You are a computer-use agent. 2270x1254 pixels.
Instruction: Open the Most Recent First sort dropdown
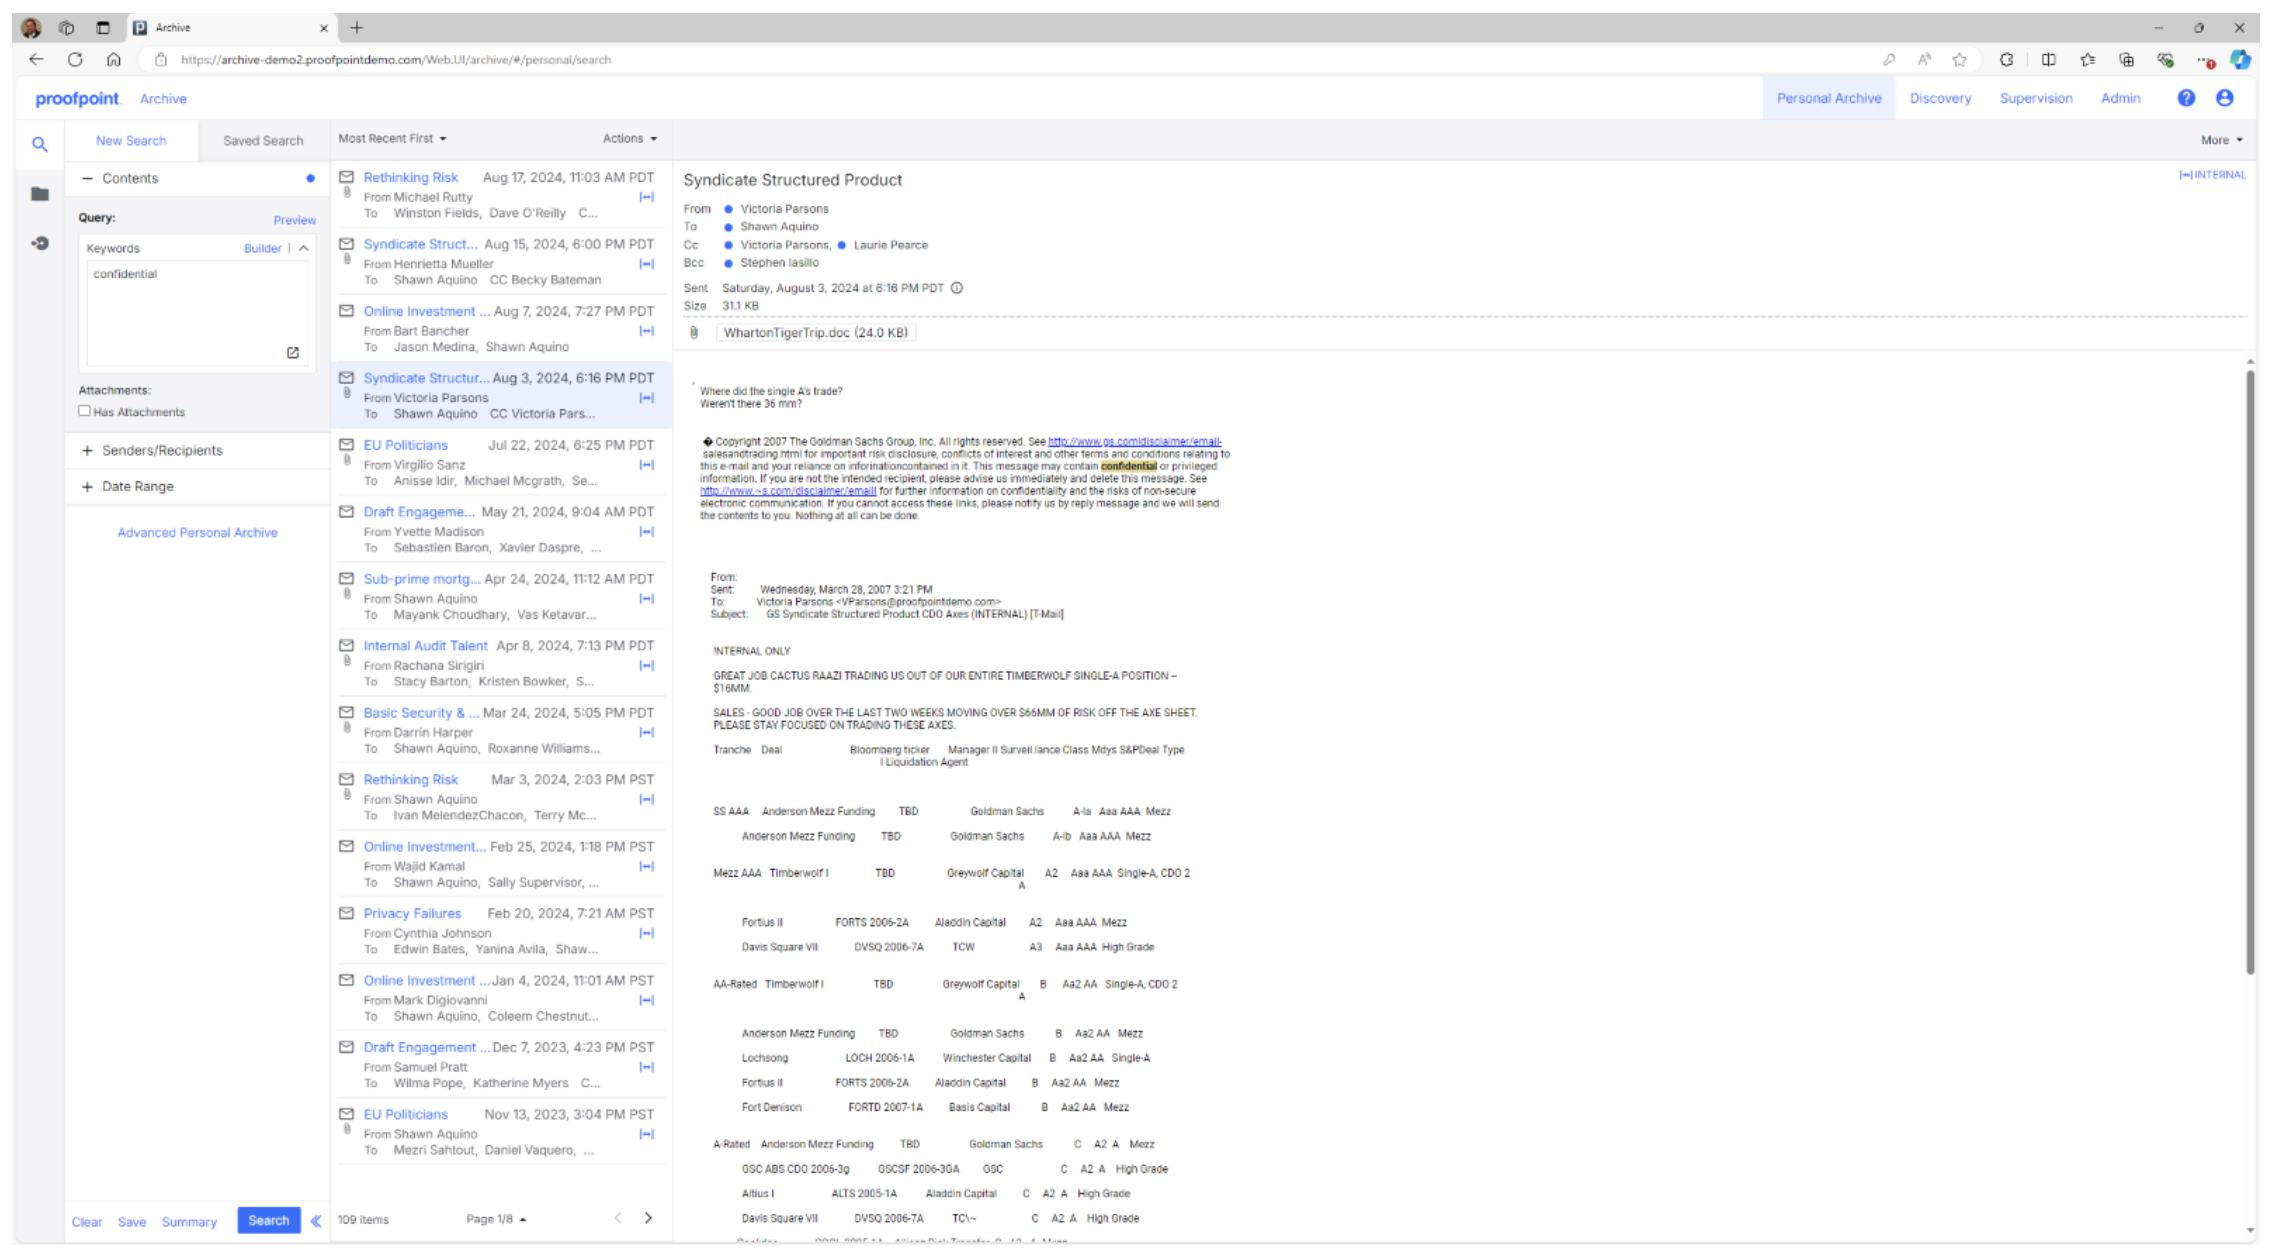[x=392, y=139]
